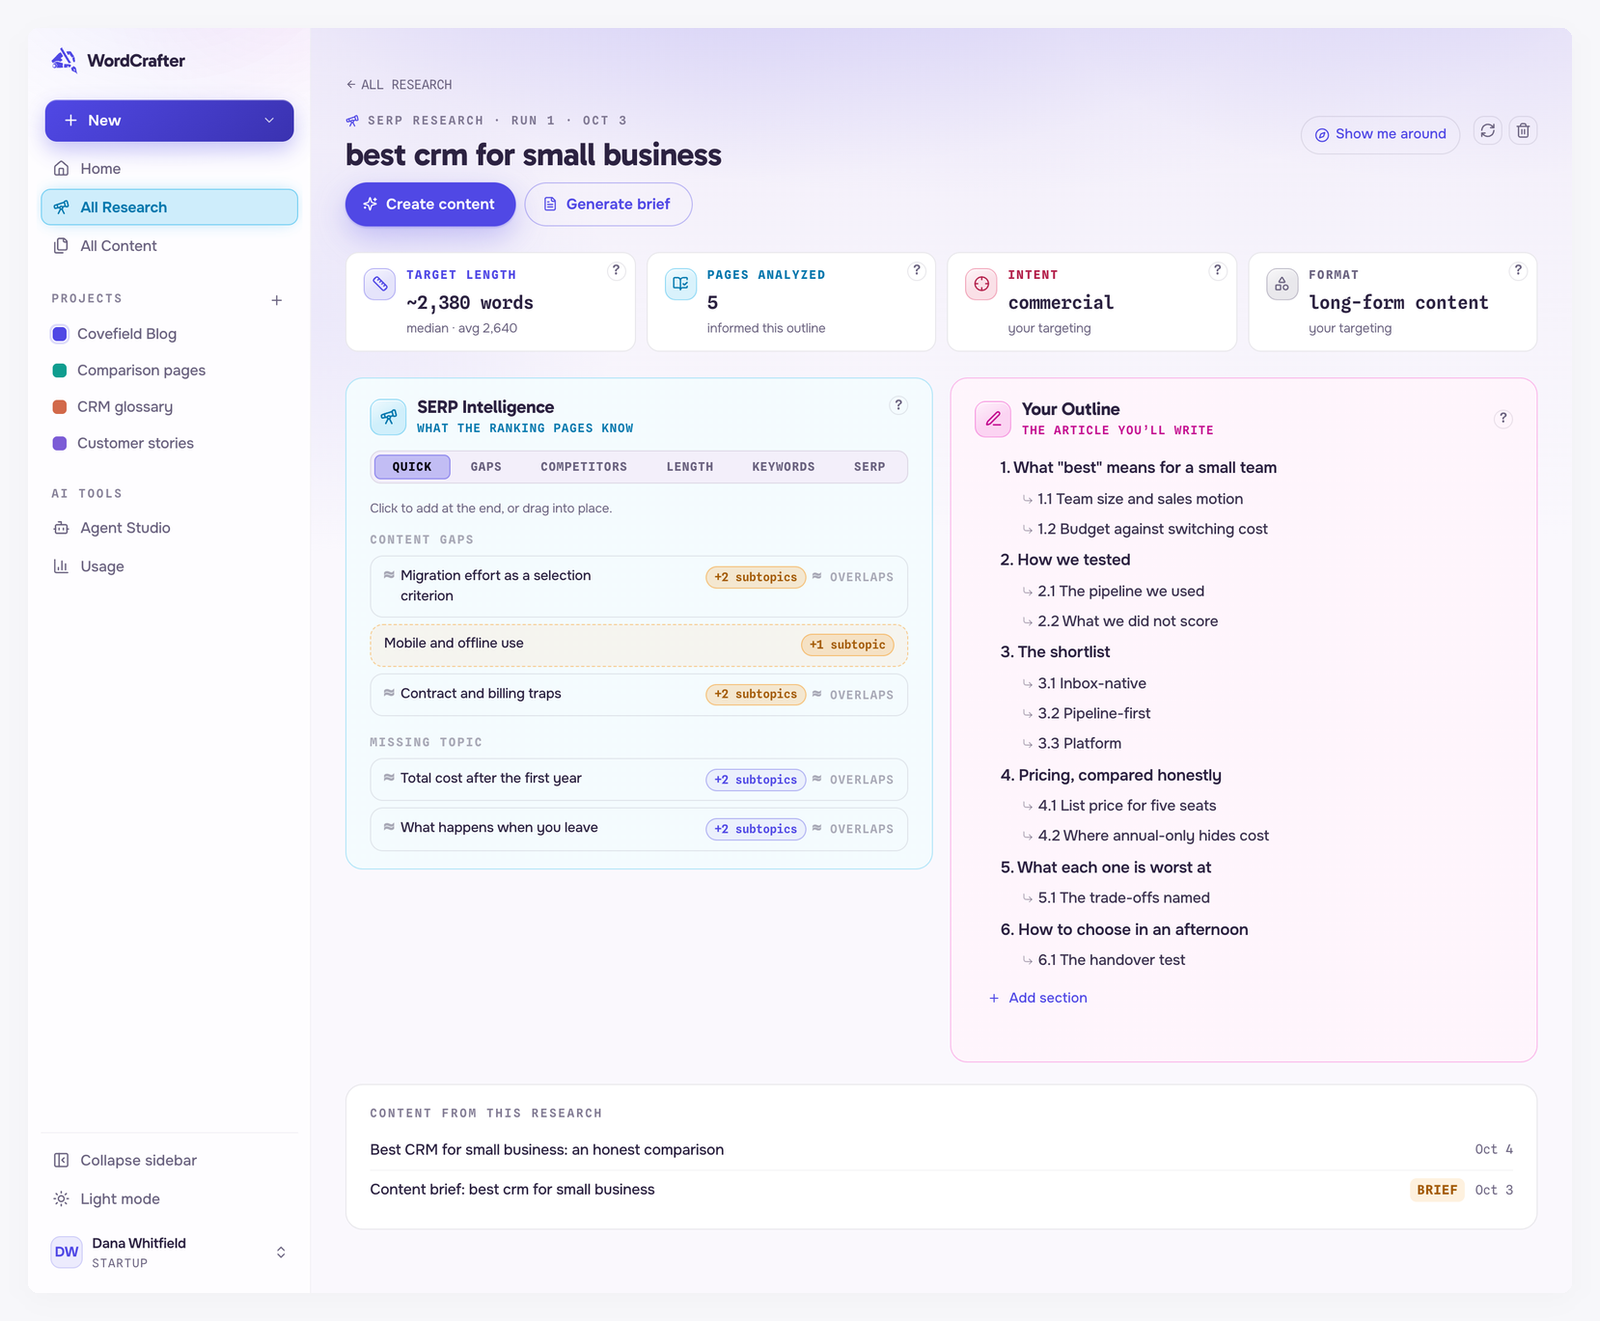Image resolution: width=1600 pixels, height=1321 pixels.
Task: Expand the New button dropdown
Action: click(269, 120)
